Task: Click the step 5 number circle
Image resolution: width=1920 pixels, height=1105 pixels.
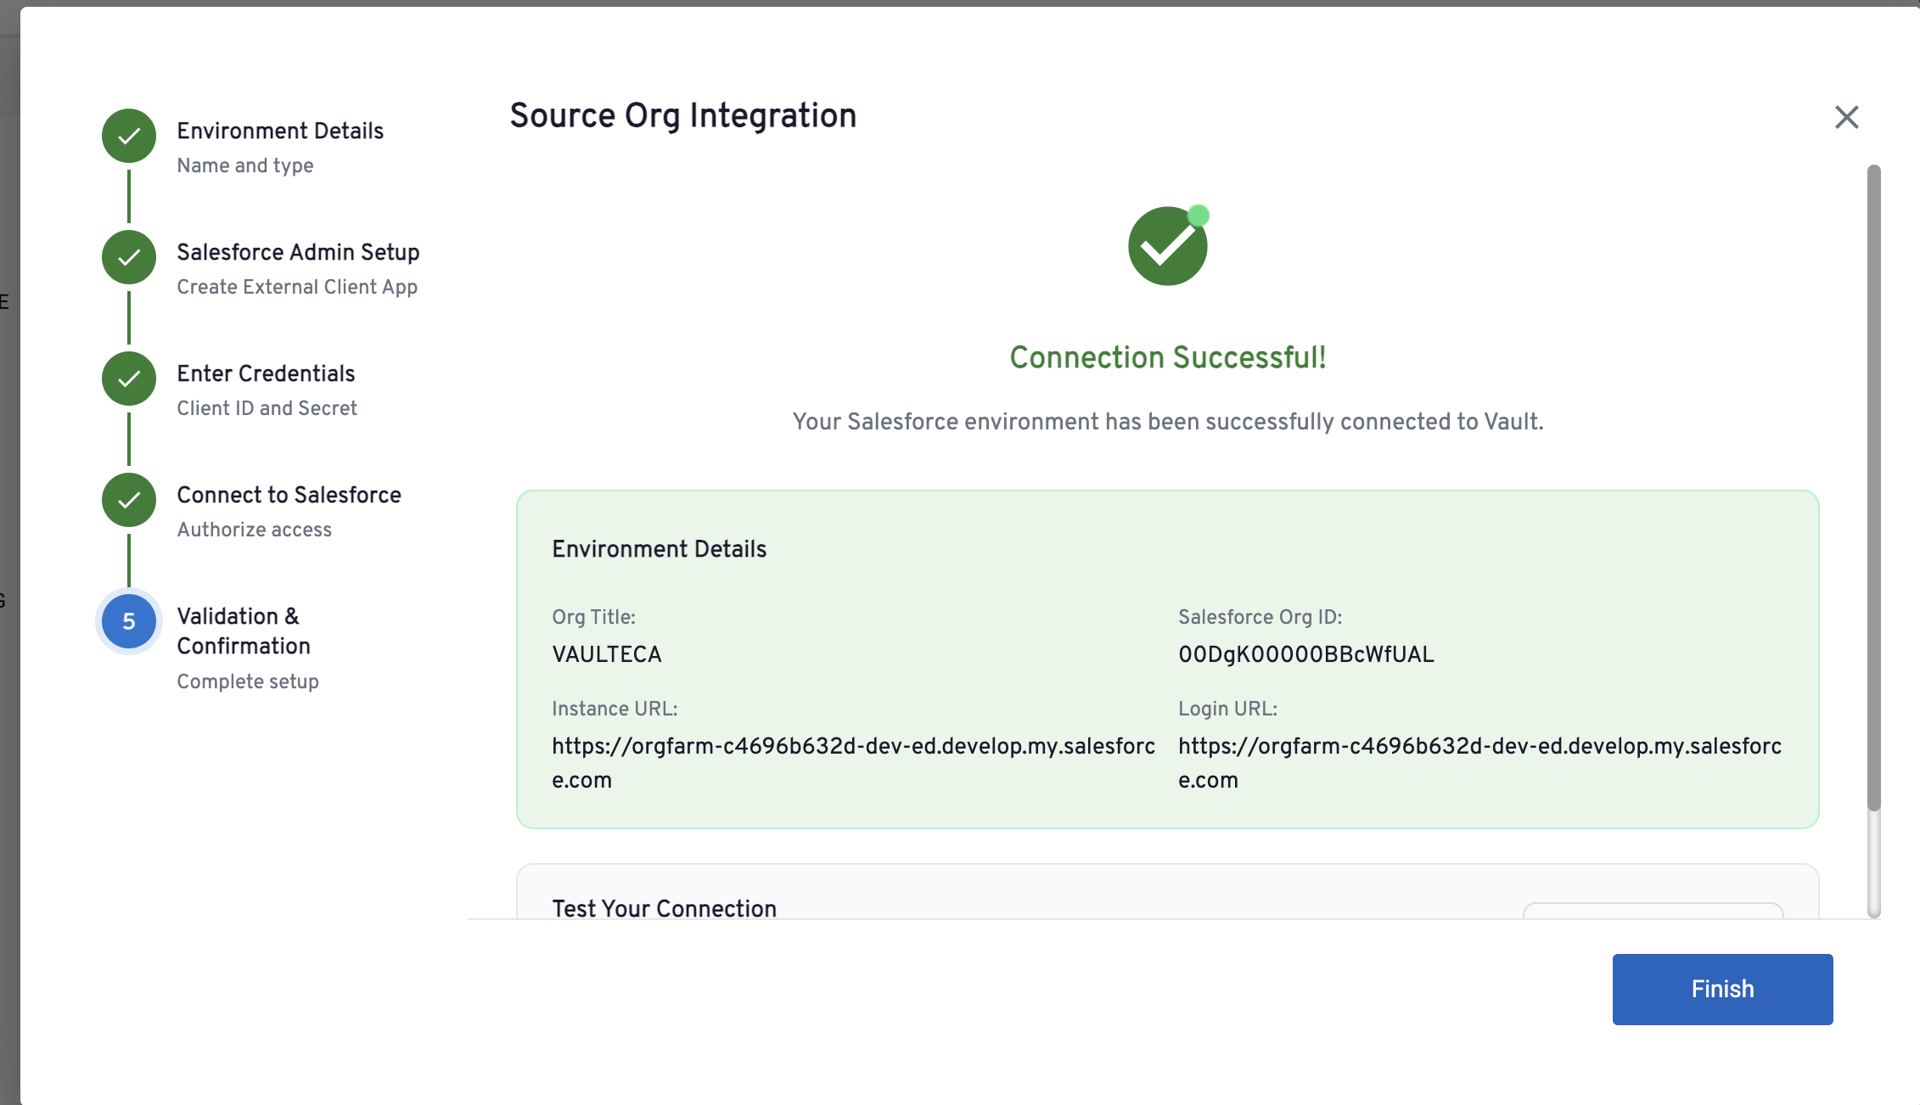Action: point(129,622)
